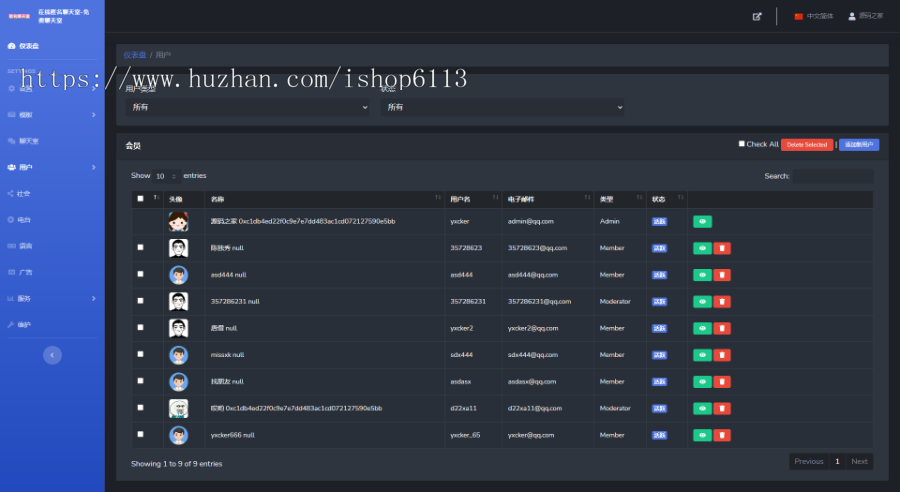Select the checkbox for user 35728623

141,247
